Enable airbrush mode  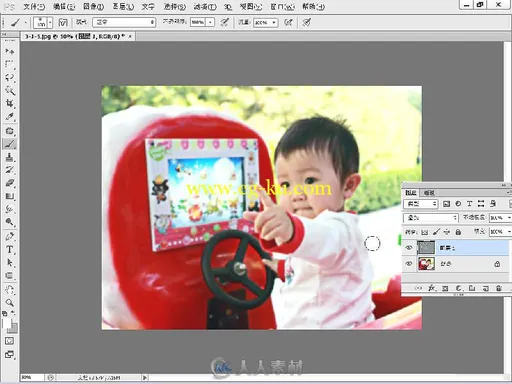pos(288,22)
